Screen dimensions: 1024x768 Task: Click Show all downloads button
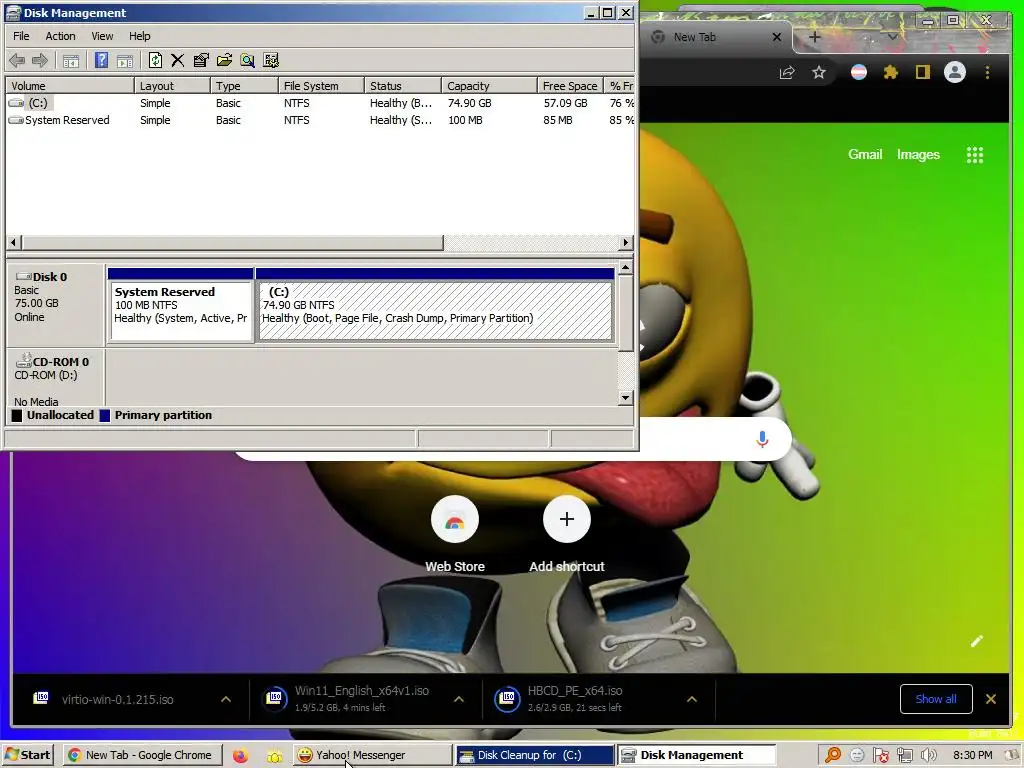click(936, 699)
